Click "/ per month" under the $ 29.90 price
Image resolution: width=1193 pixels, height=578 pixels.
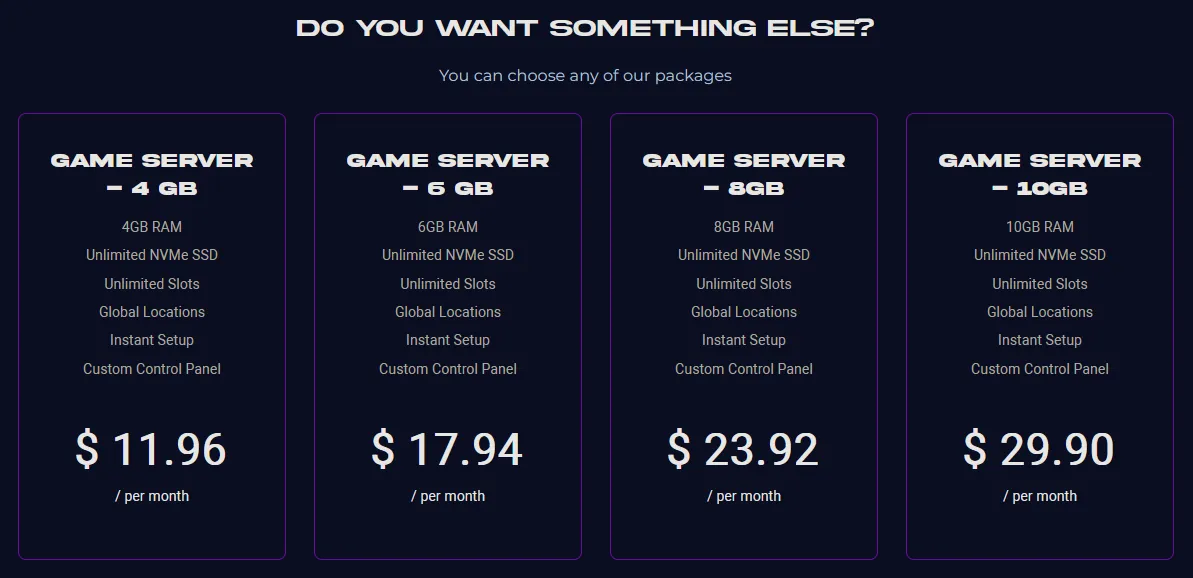1040,496
